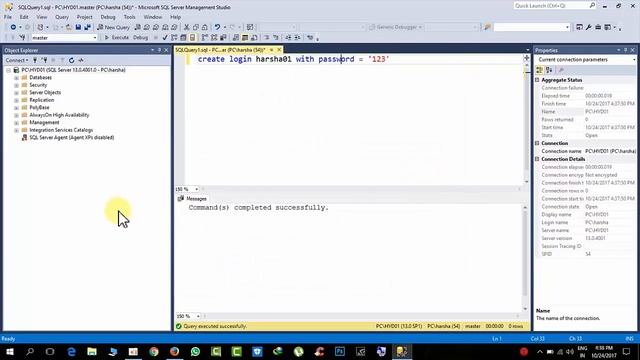Click the Results to File icon
Viewport: 640px width, 360px height.
point(254,38)
